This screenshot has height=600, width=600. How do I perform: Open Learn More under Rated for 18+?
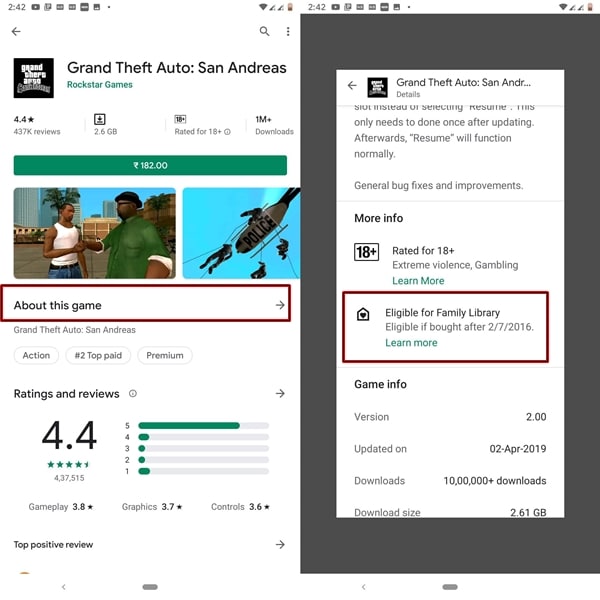click(x=418, y=281)
